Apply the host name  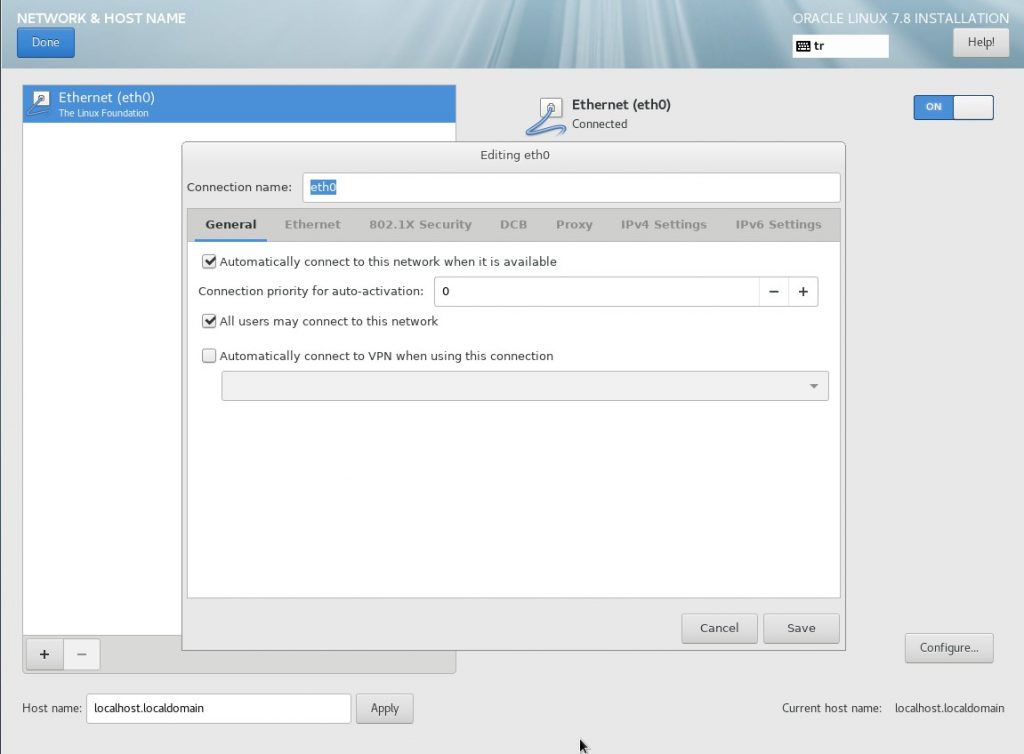(x=385, y=708)
